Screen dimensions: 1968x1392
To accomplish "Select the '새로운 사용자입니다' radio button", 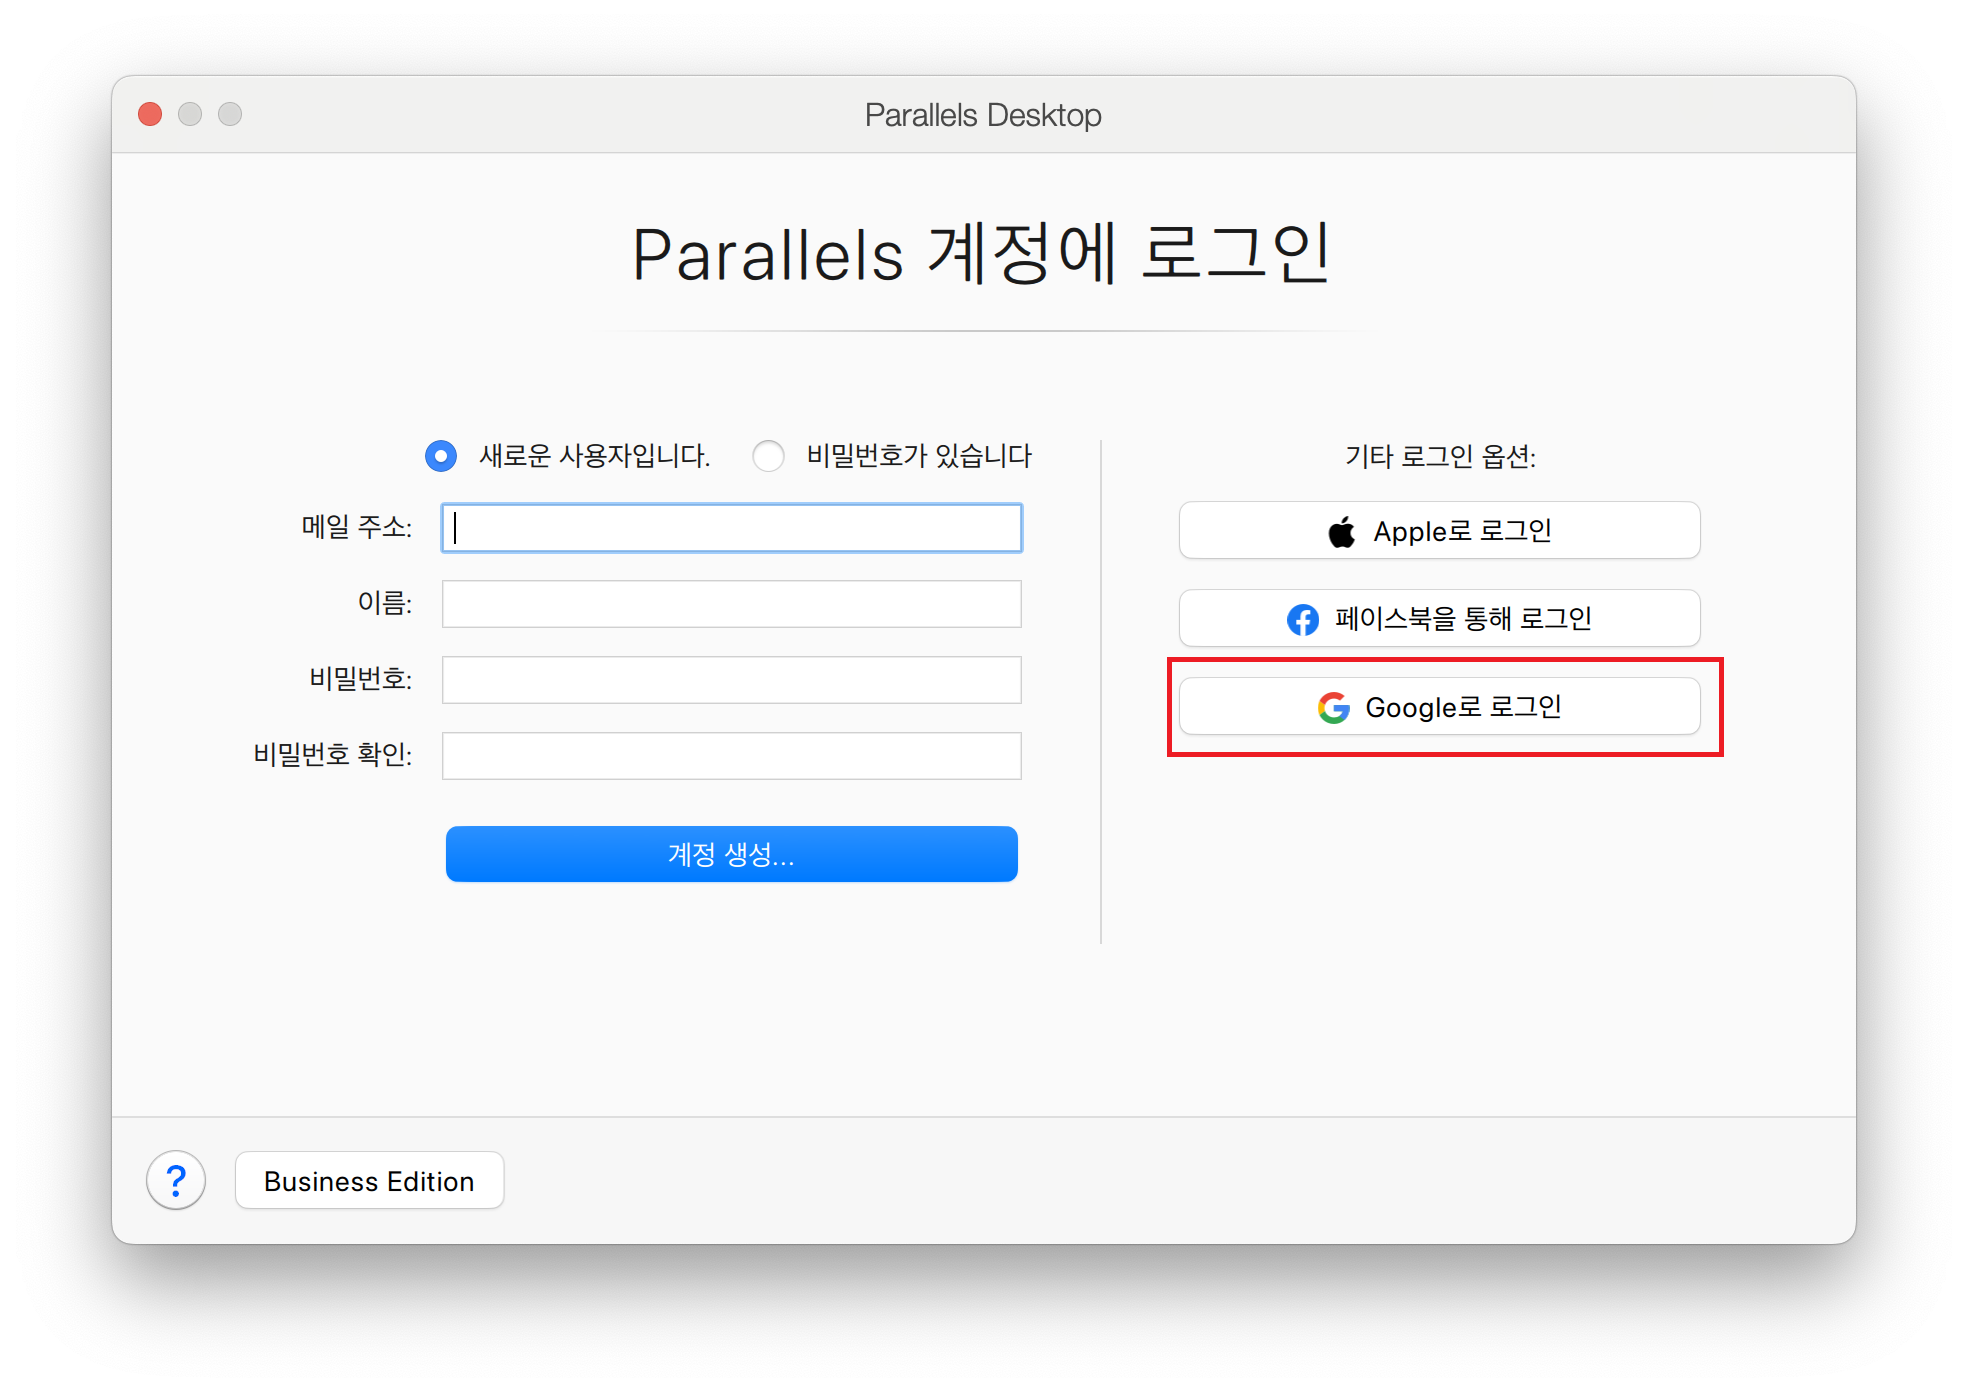I will [441, 456].
